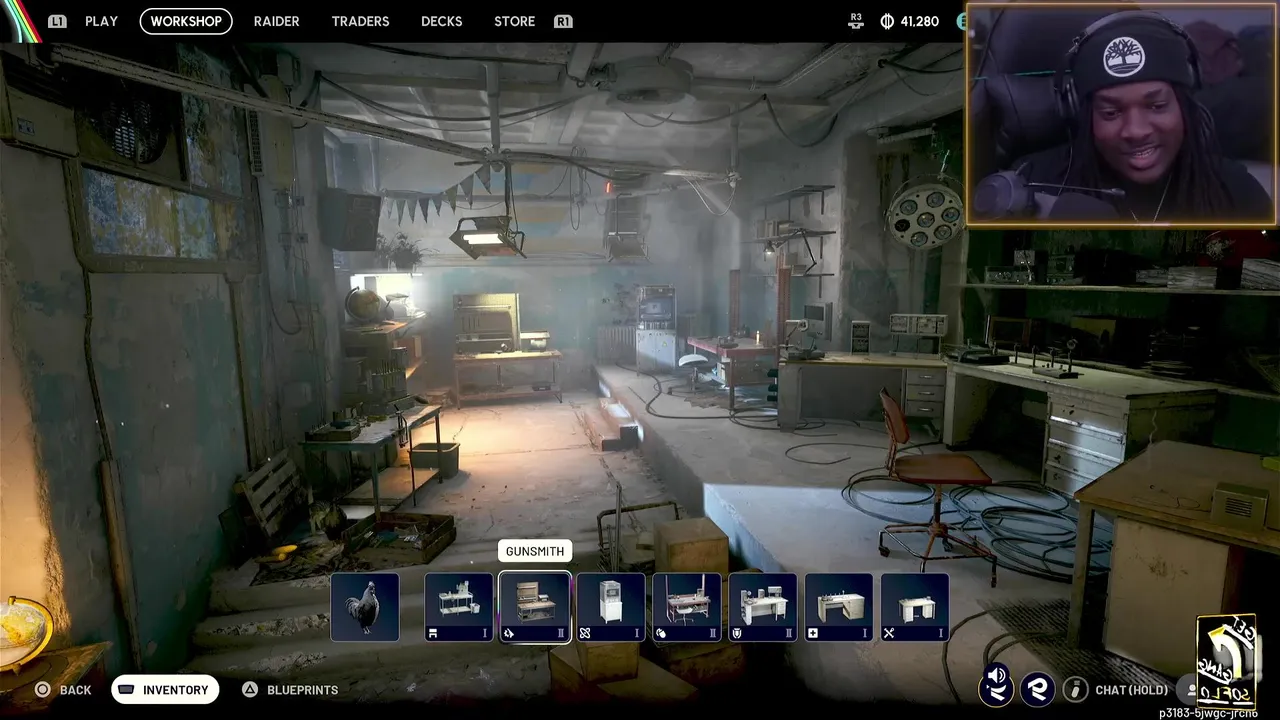Click CHAT (HOLD) prompt

pos(1131,690)
